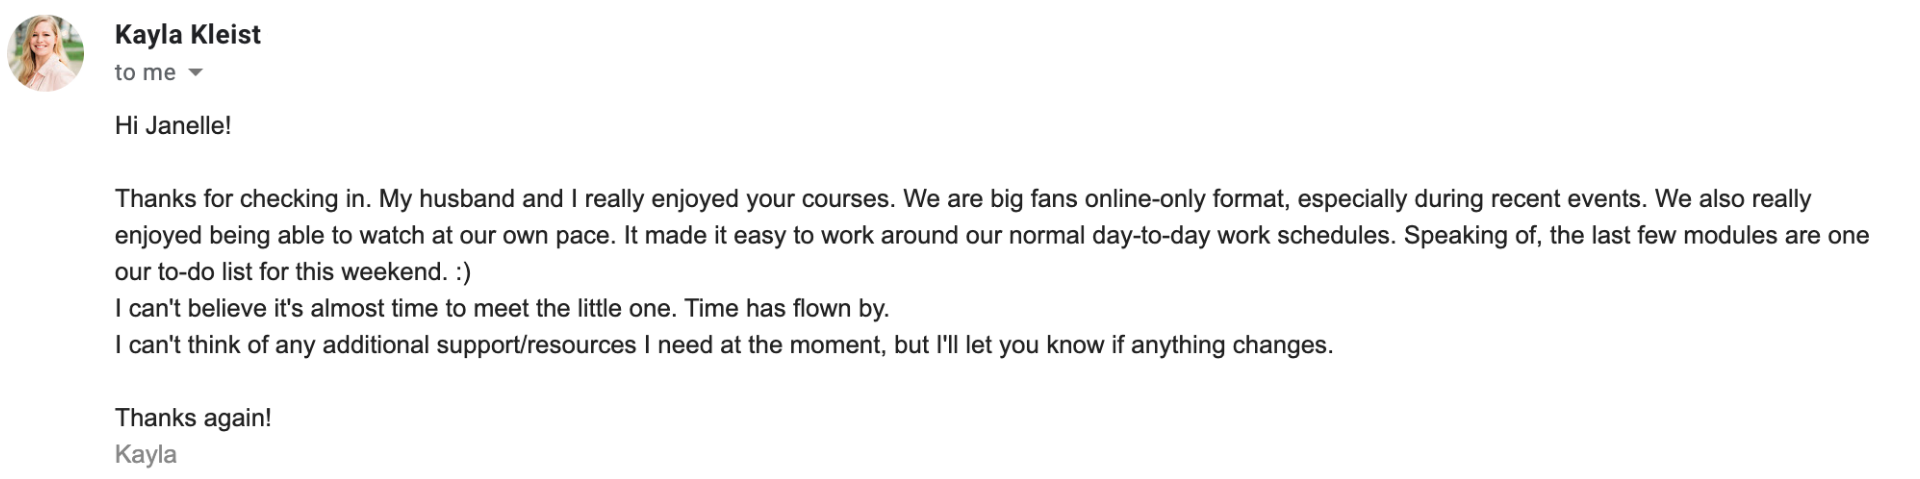Expand recipient details arrow beside "to me"
Viewport: 1920px width, 479px height.
tap(196, 73)
